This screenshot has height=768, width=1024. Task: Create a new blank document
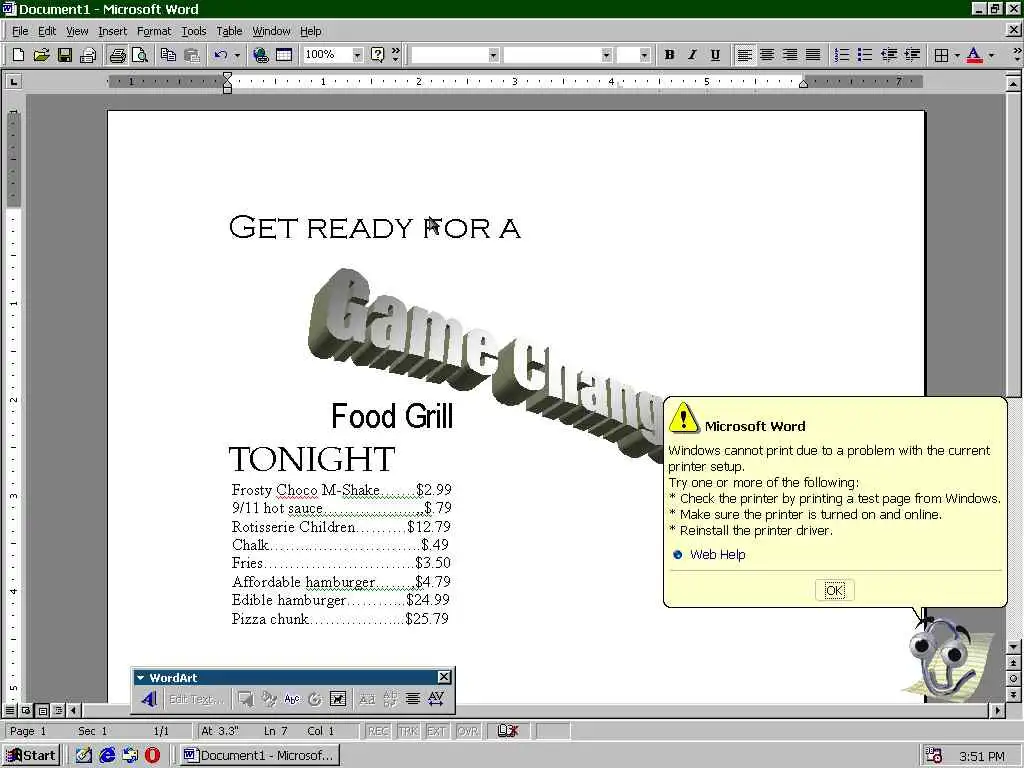pyautogui.click(x=18, y=55)
